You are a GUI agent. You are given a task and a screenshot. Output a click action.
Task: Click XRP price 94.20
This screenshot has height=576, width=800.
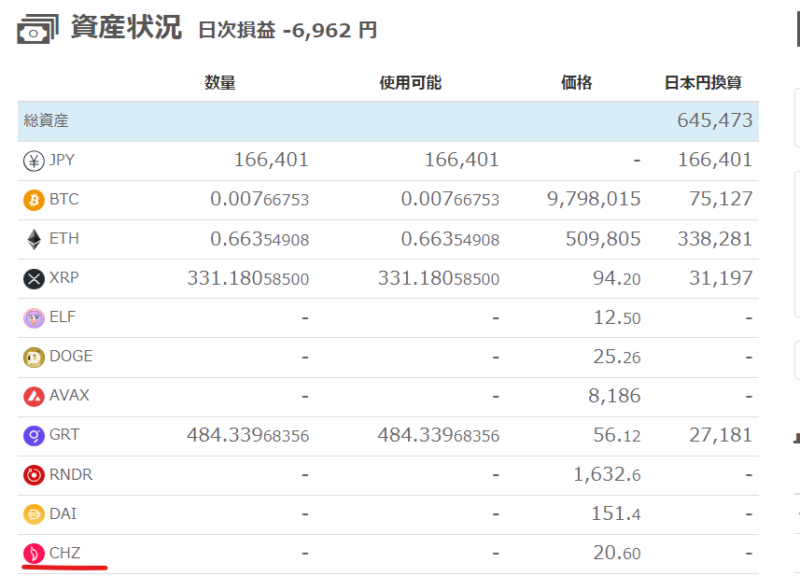616,278
